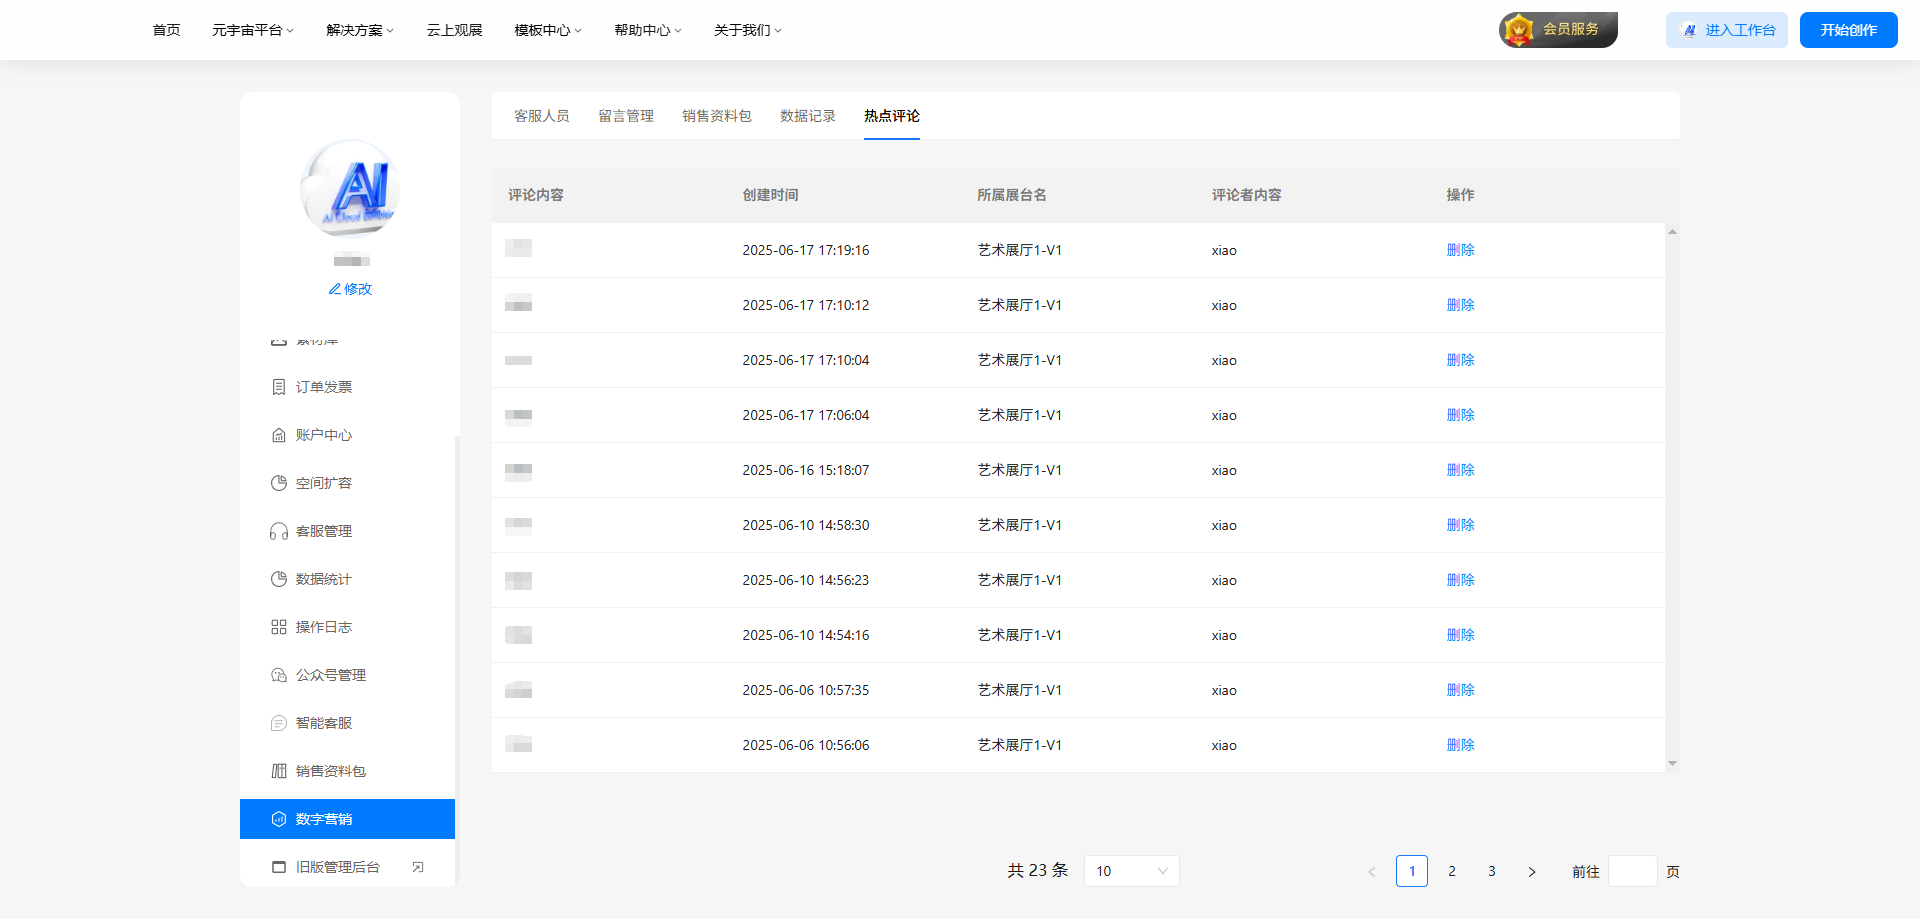Click 修改 to edit the profile
1920x919 pixels.
click(350, 289)
